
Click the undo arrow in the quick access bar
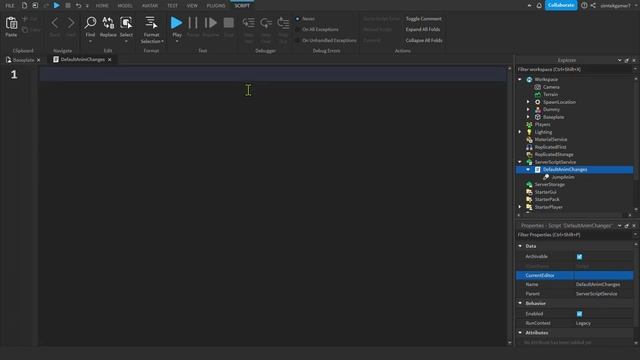coord(78,5)
